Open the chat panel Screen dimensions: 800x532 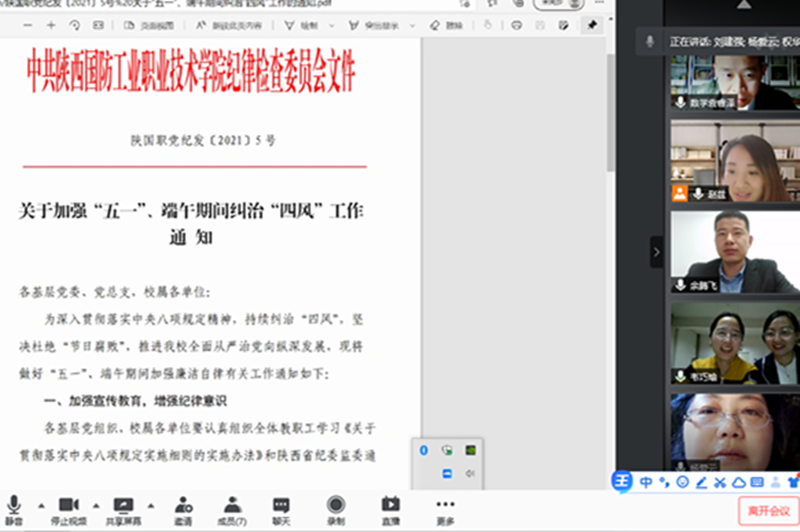[x=281, y=507]
